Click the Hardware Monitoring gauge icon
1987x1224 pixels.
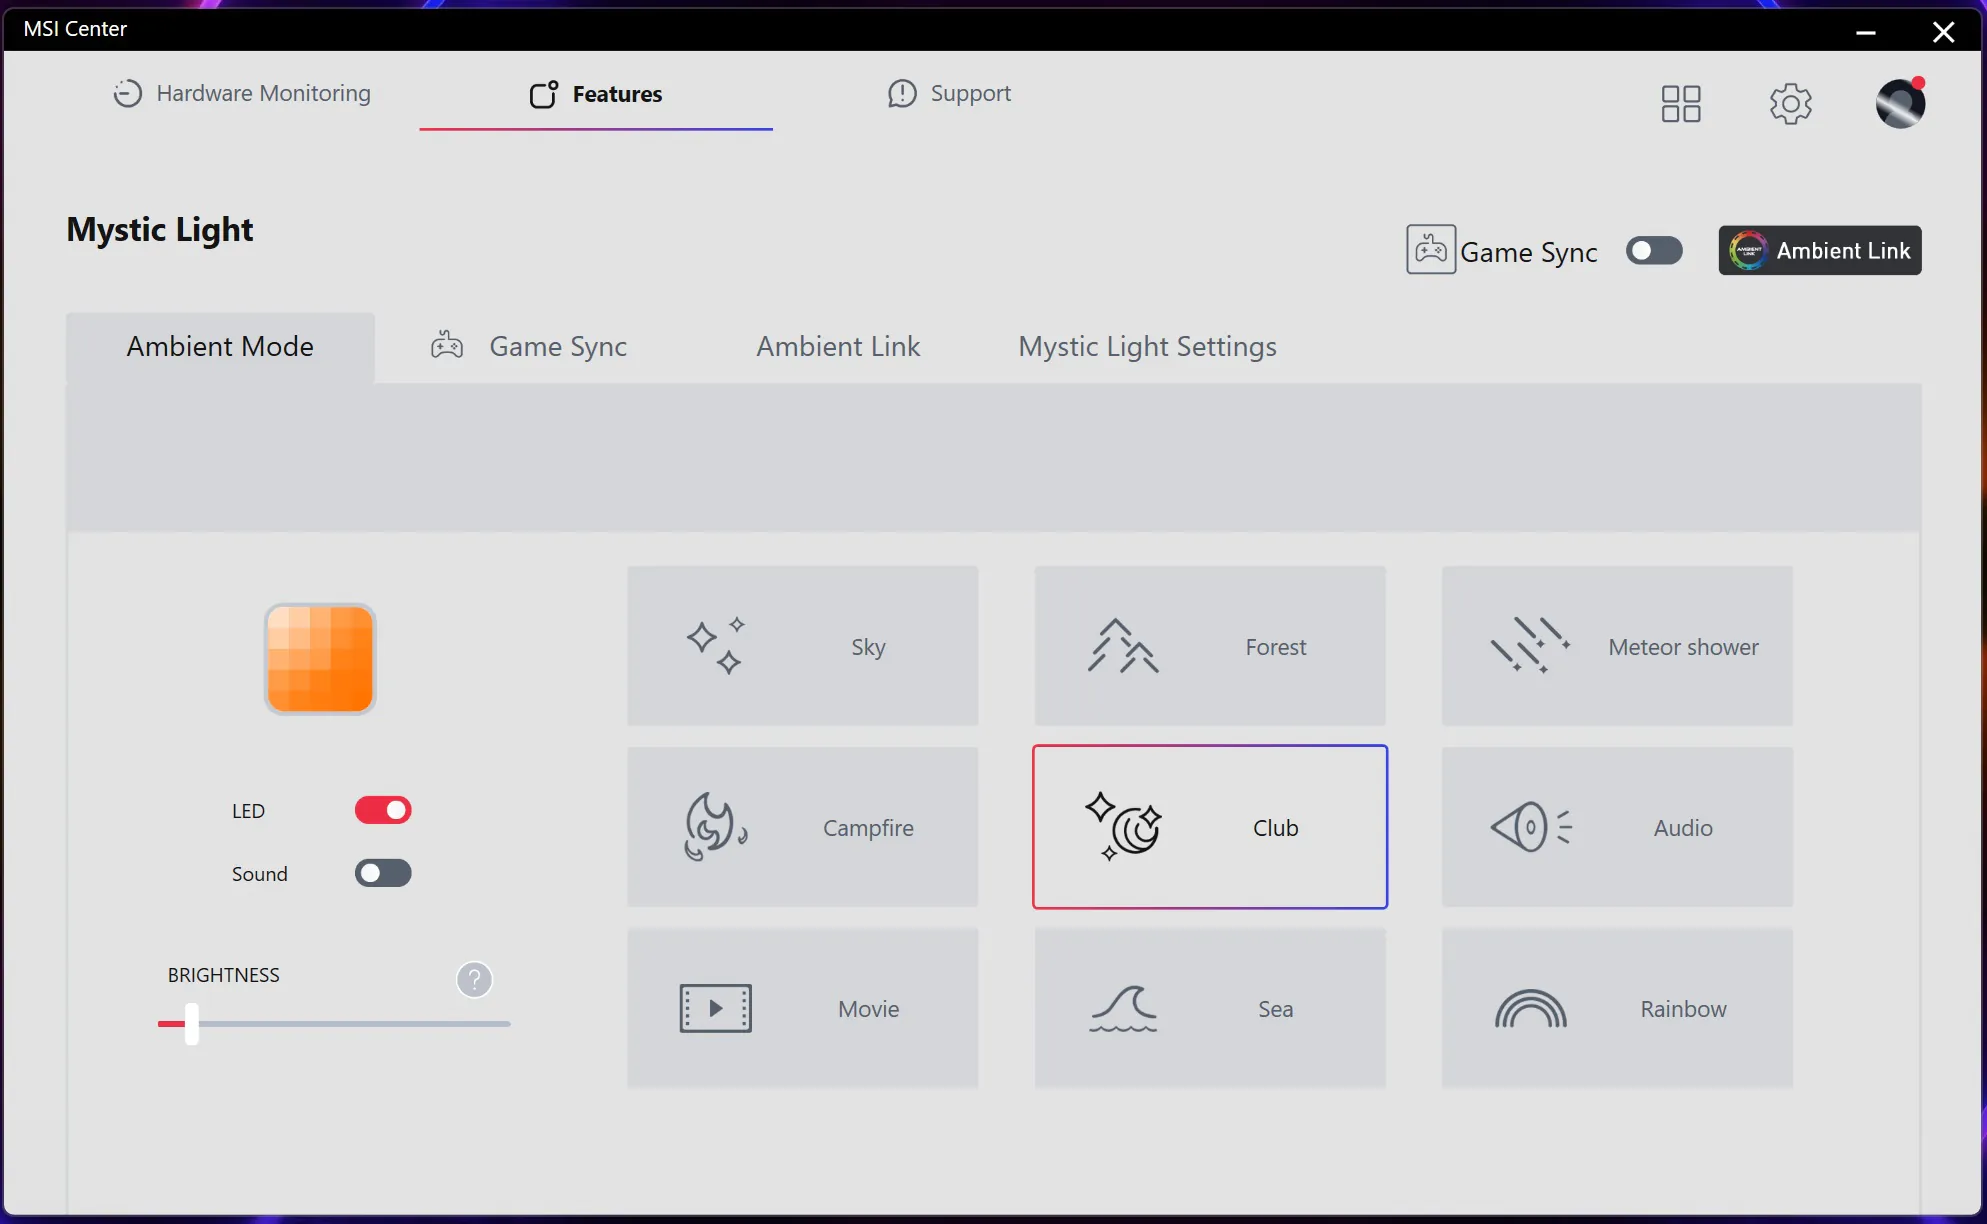click(127, 93)
